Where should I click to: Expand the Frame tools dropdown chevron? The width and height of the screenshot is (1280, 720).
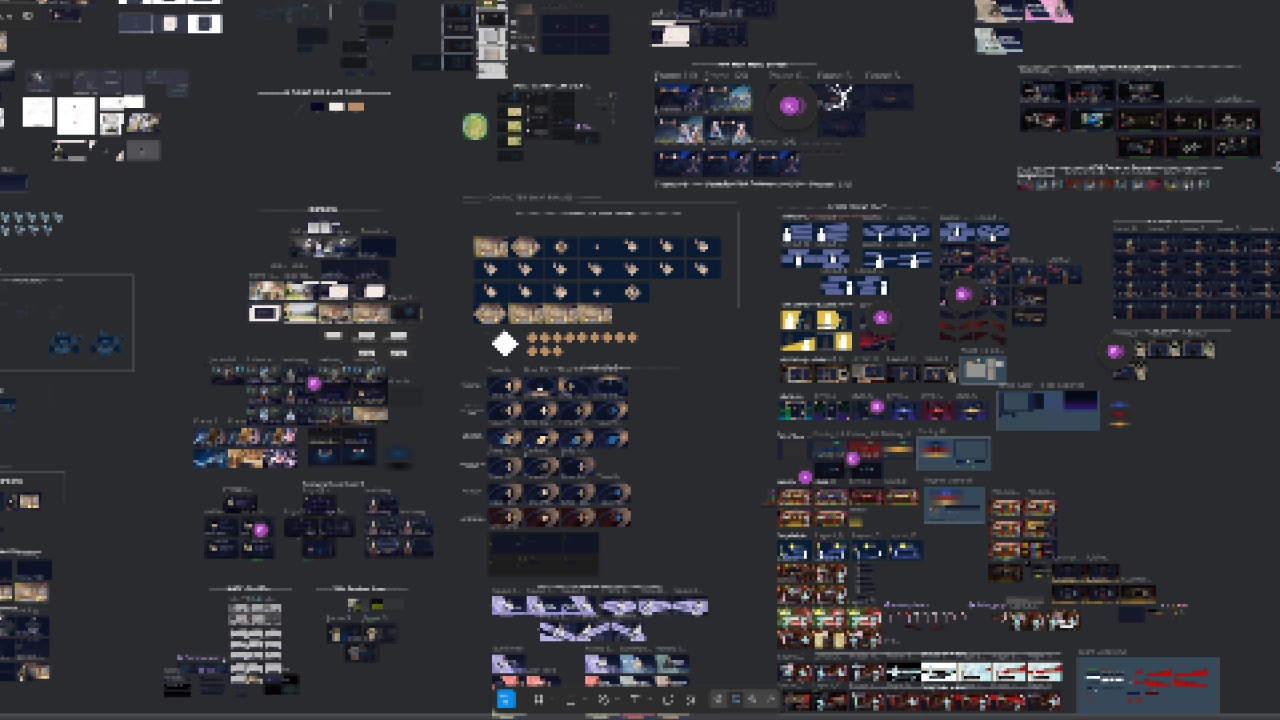553,700
